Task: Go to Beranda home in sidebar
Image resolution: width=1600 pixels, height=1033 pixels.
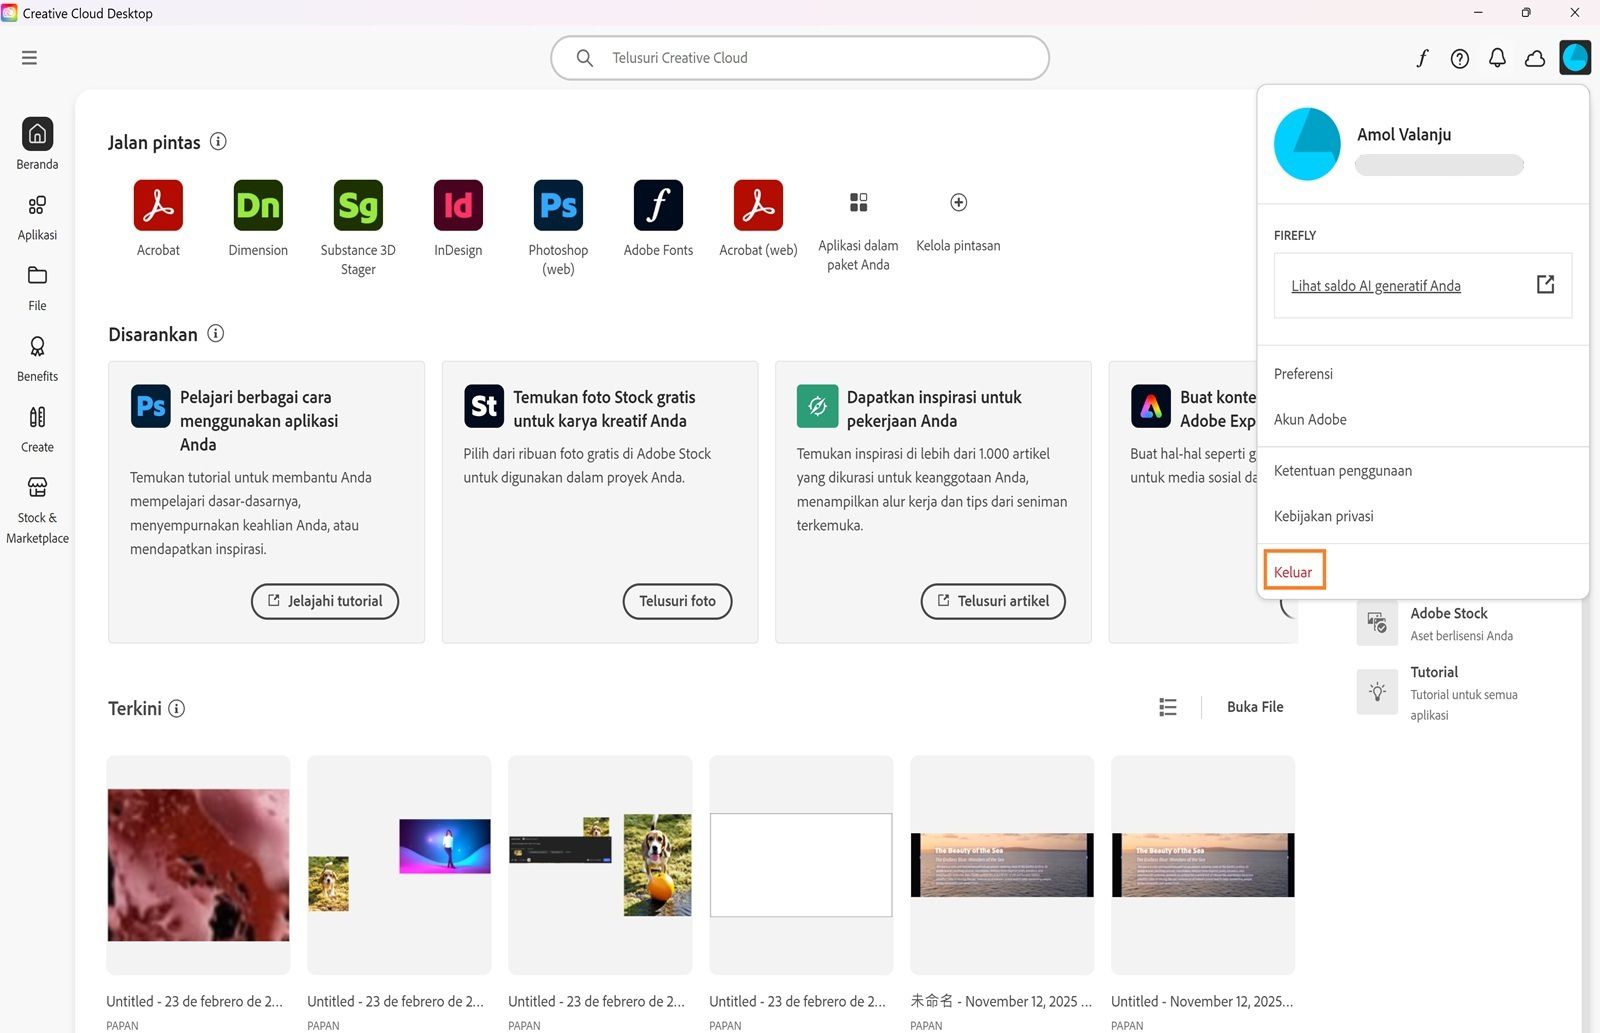Action: [37, 144]
